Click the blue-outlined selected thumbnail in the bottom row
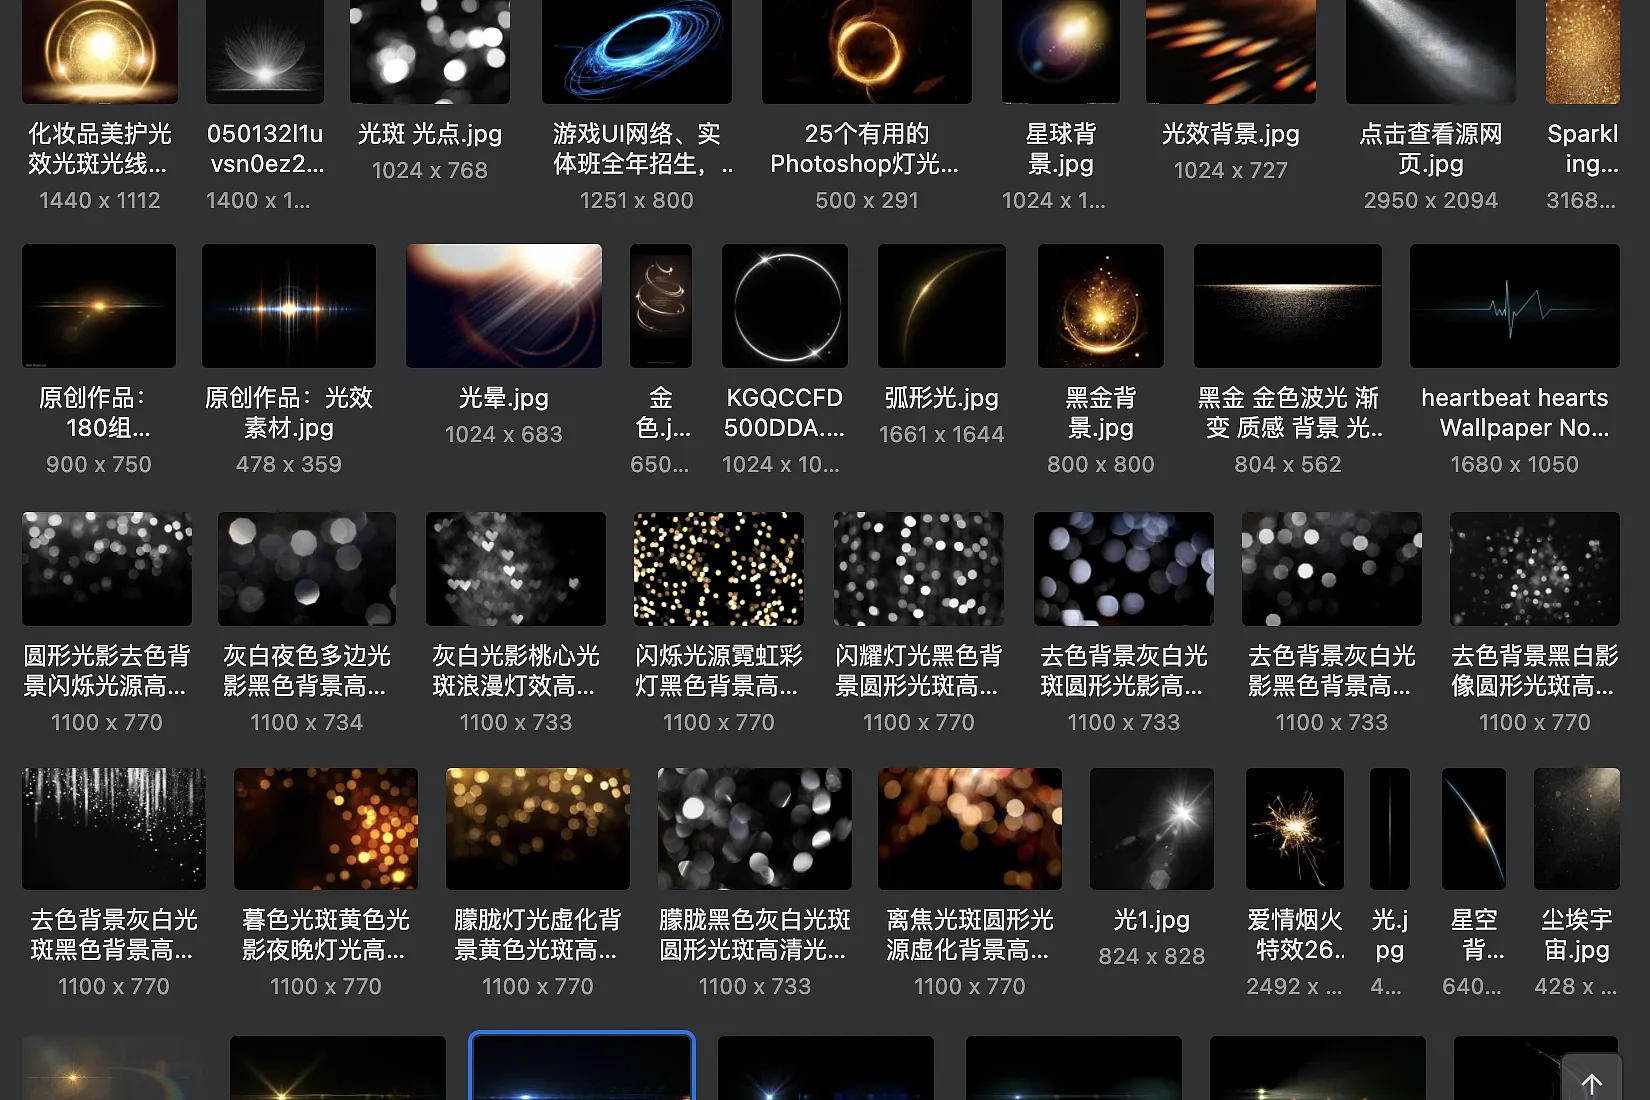Image resolution: width=1650 pixels, height=1100 pixels. [582, 1067]
